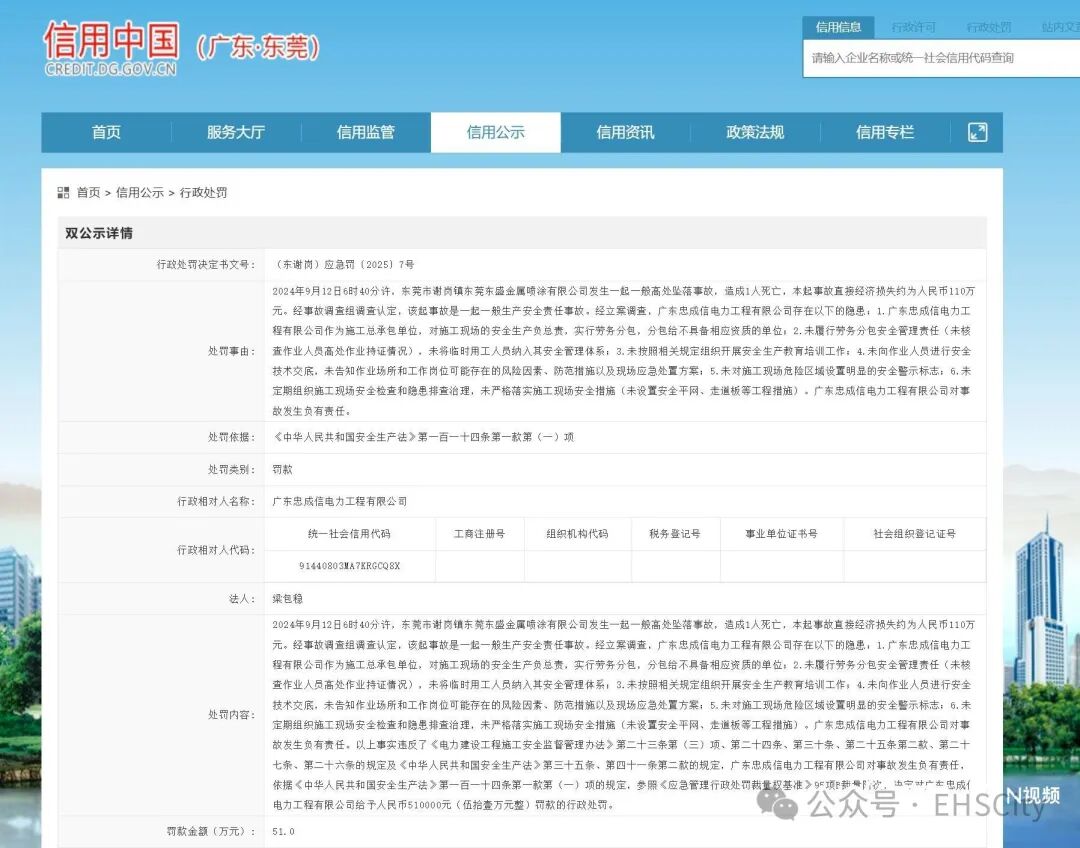Click the 双公示详情 section heading
The height and width of the screenshot is (848, 1080).
99,233
